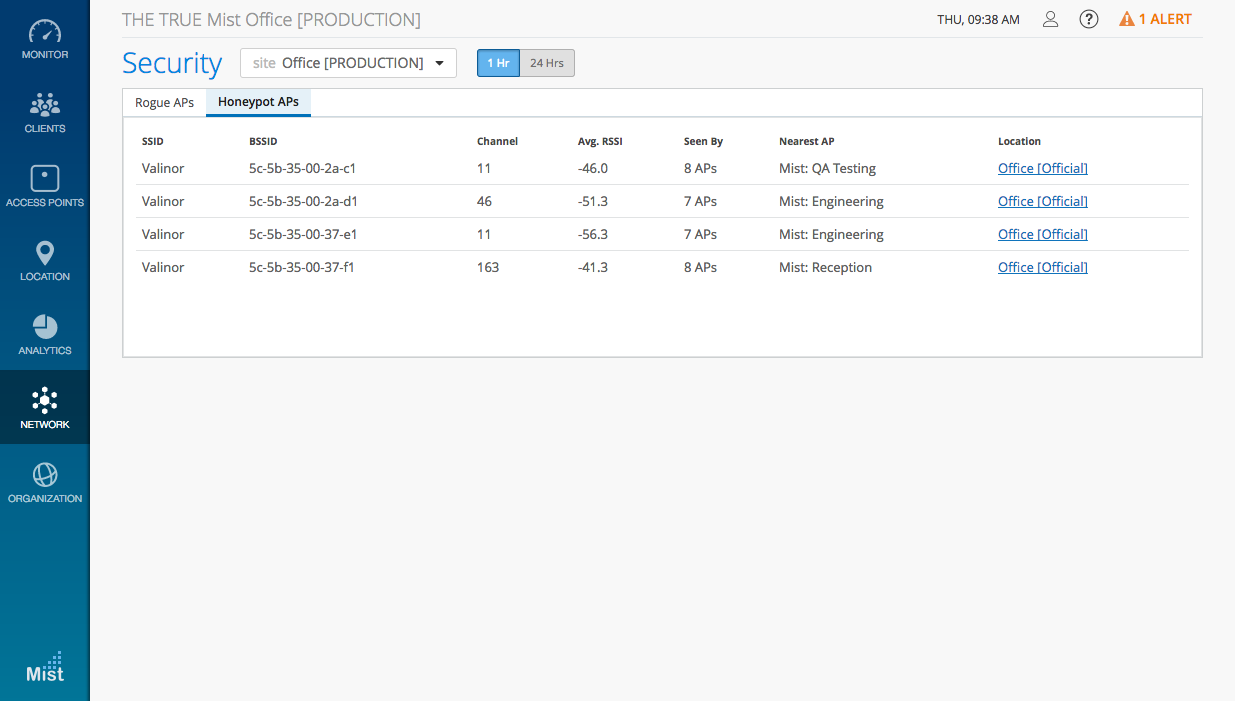Switch to the Rogue APs tab
The image size is (1235, 701).
click(164, 102)
